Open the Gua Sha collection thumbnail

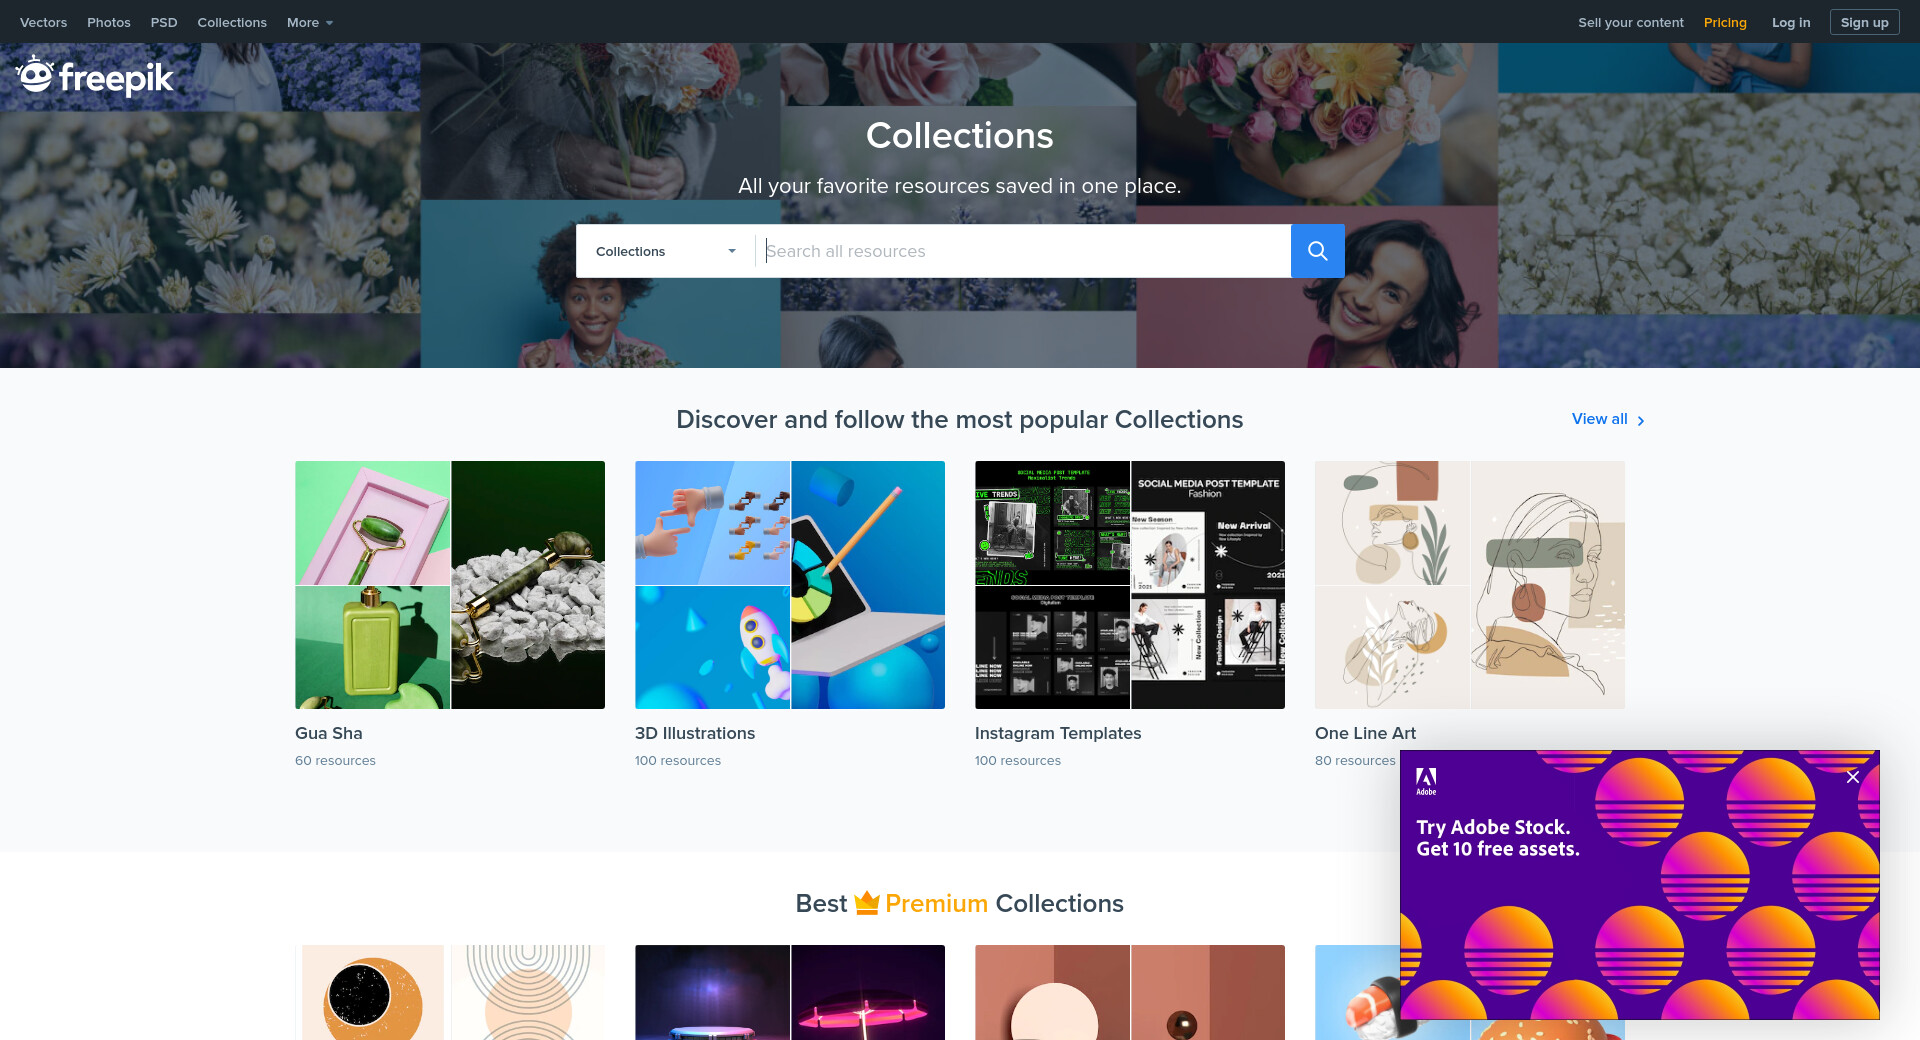coord(450,585)
